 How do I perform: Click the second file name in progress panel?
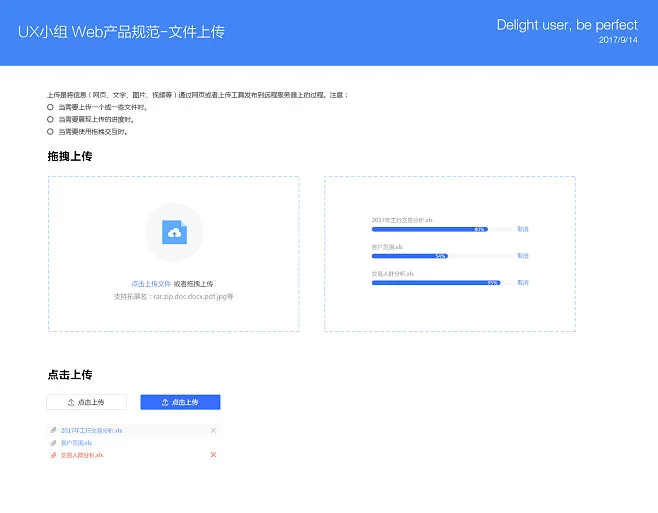point(387,247)
